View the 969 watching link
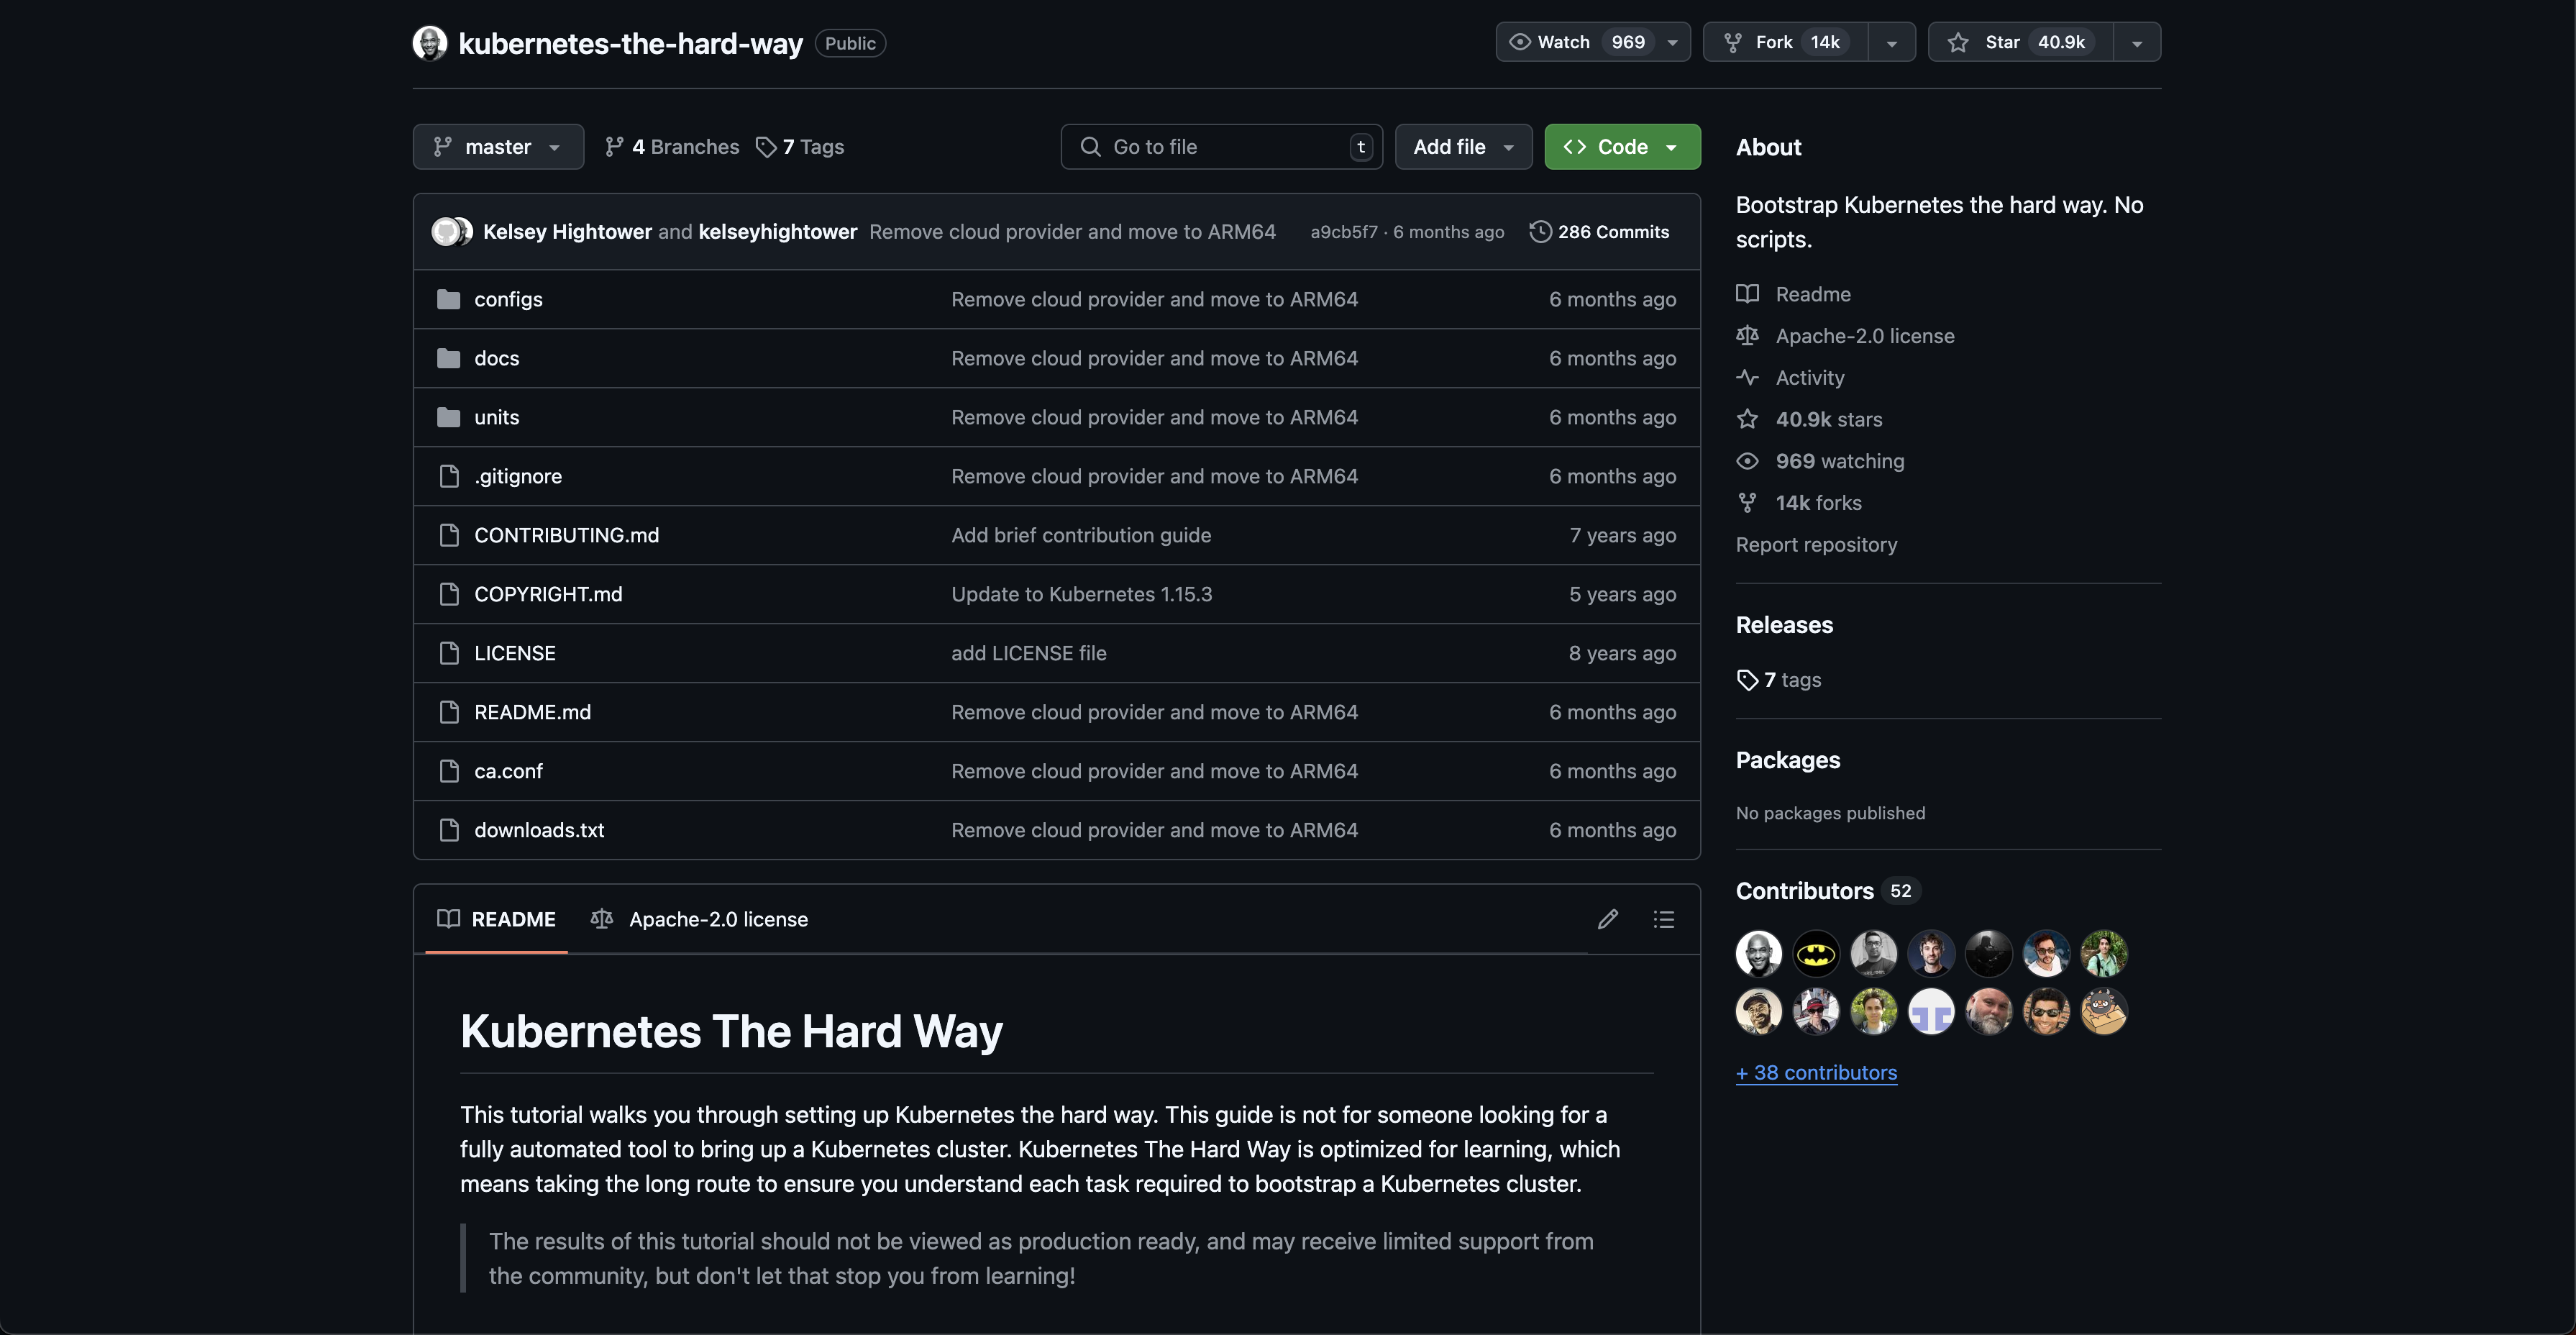The height and width of the screenshot is (1335, 2576). [1820, 462]
